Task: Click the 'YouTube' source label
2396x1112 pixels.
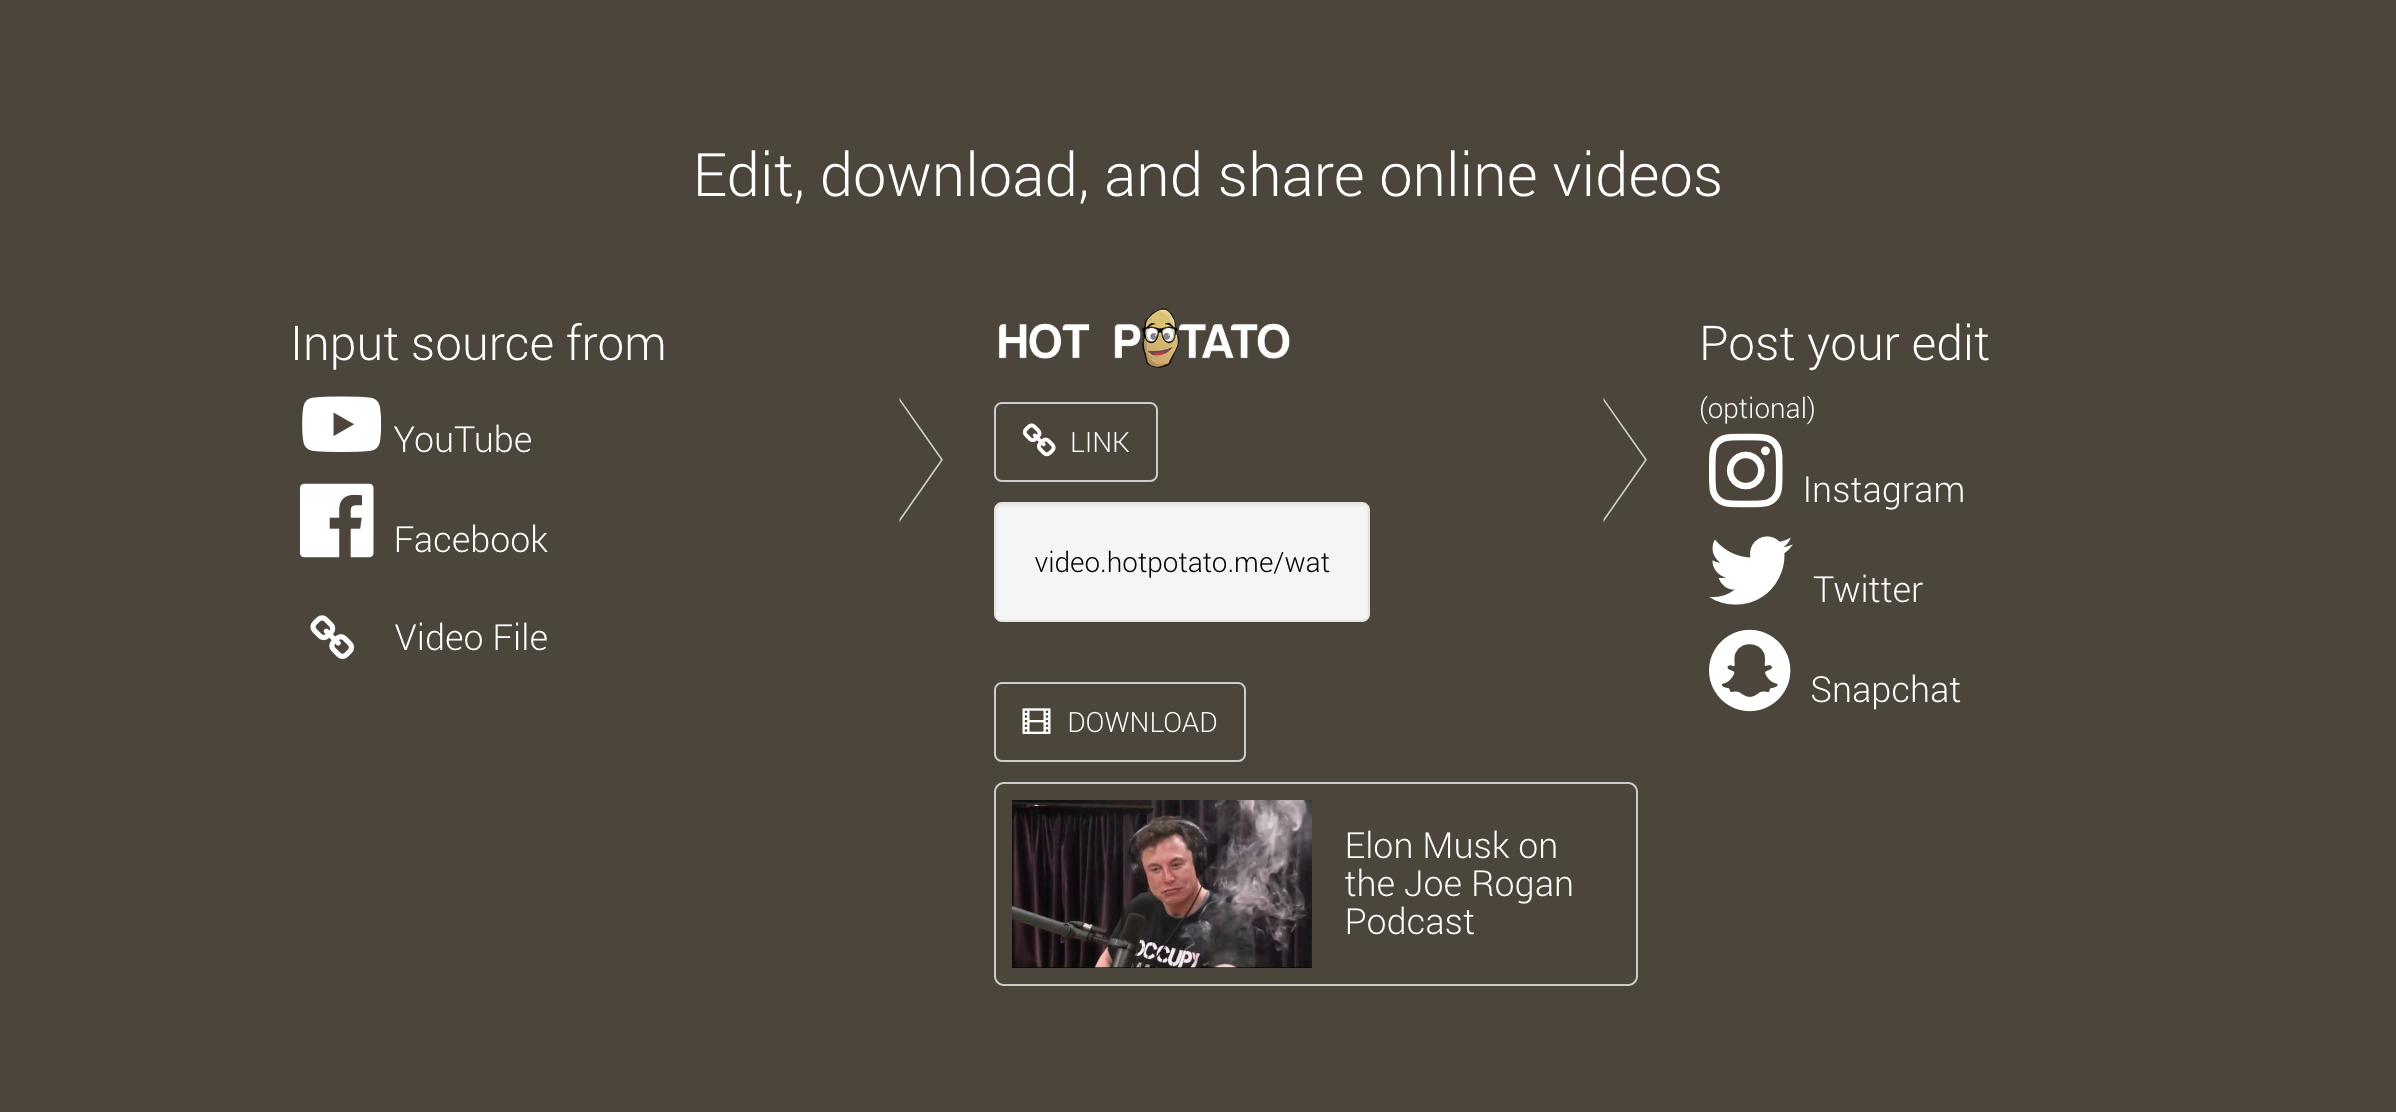Action: [x=462, y=440]
